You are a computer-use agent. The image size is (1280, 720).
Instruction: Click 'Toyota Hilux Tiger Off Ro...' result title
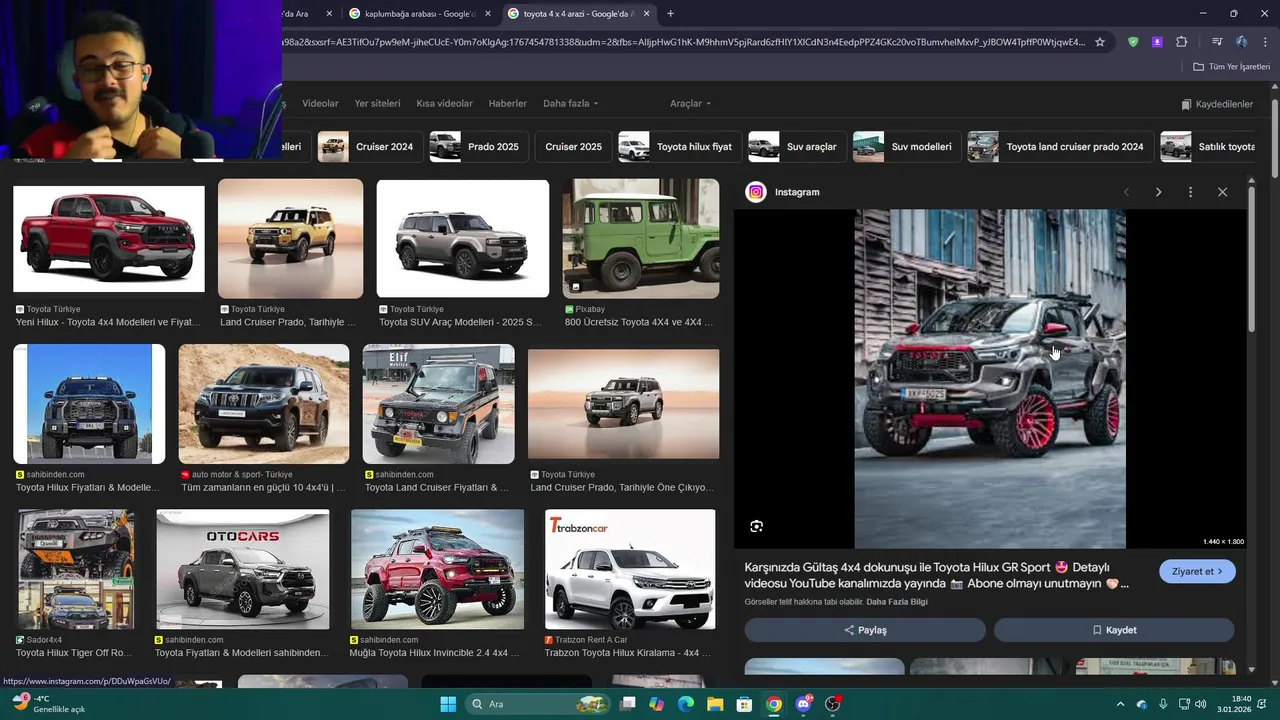74,653
